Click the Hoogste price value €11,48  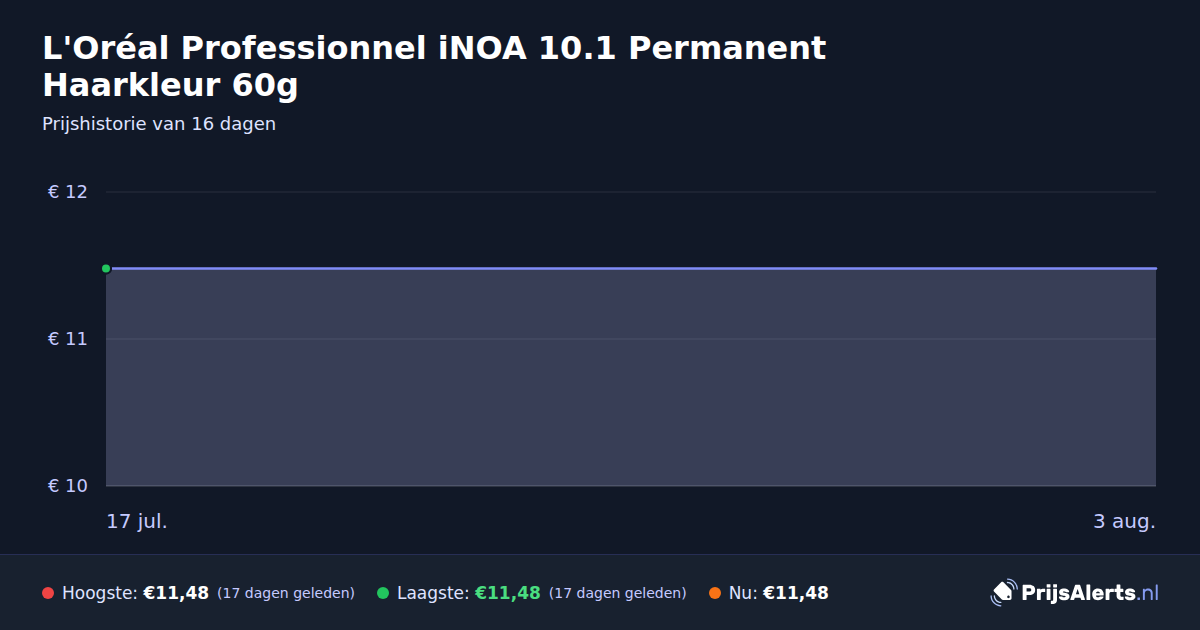(176, 593)
